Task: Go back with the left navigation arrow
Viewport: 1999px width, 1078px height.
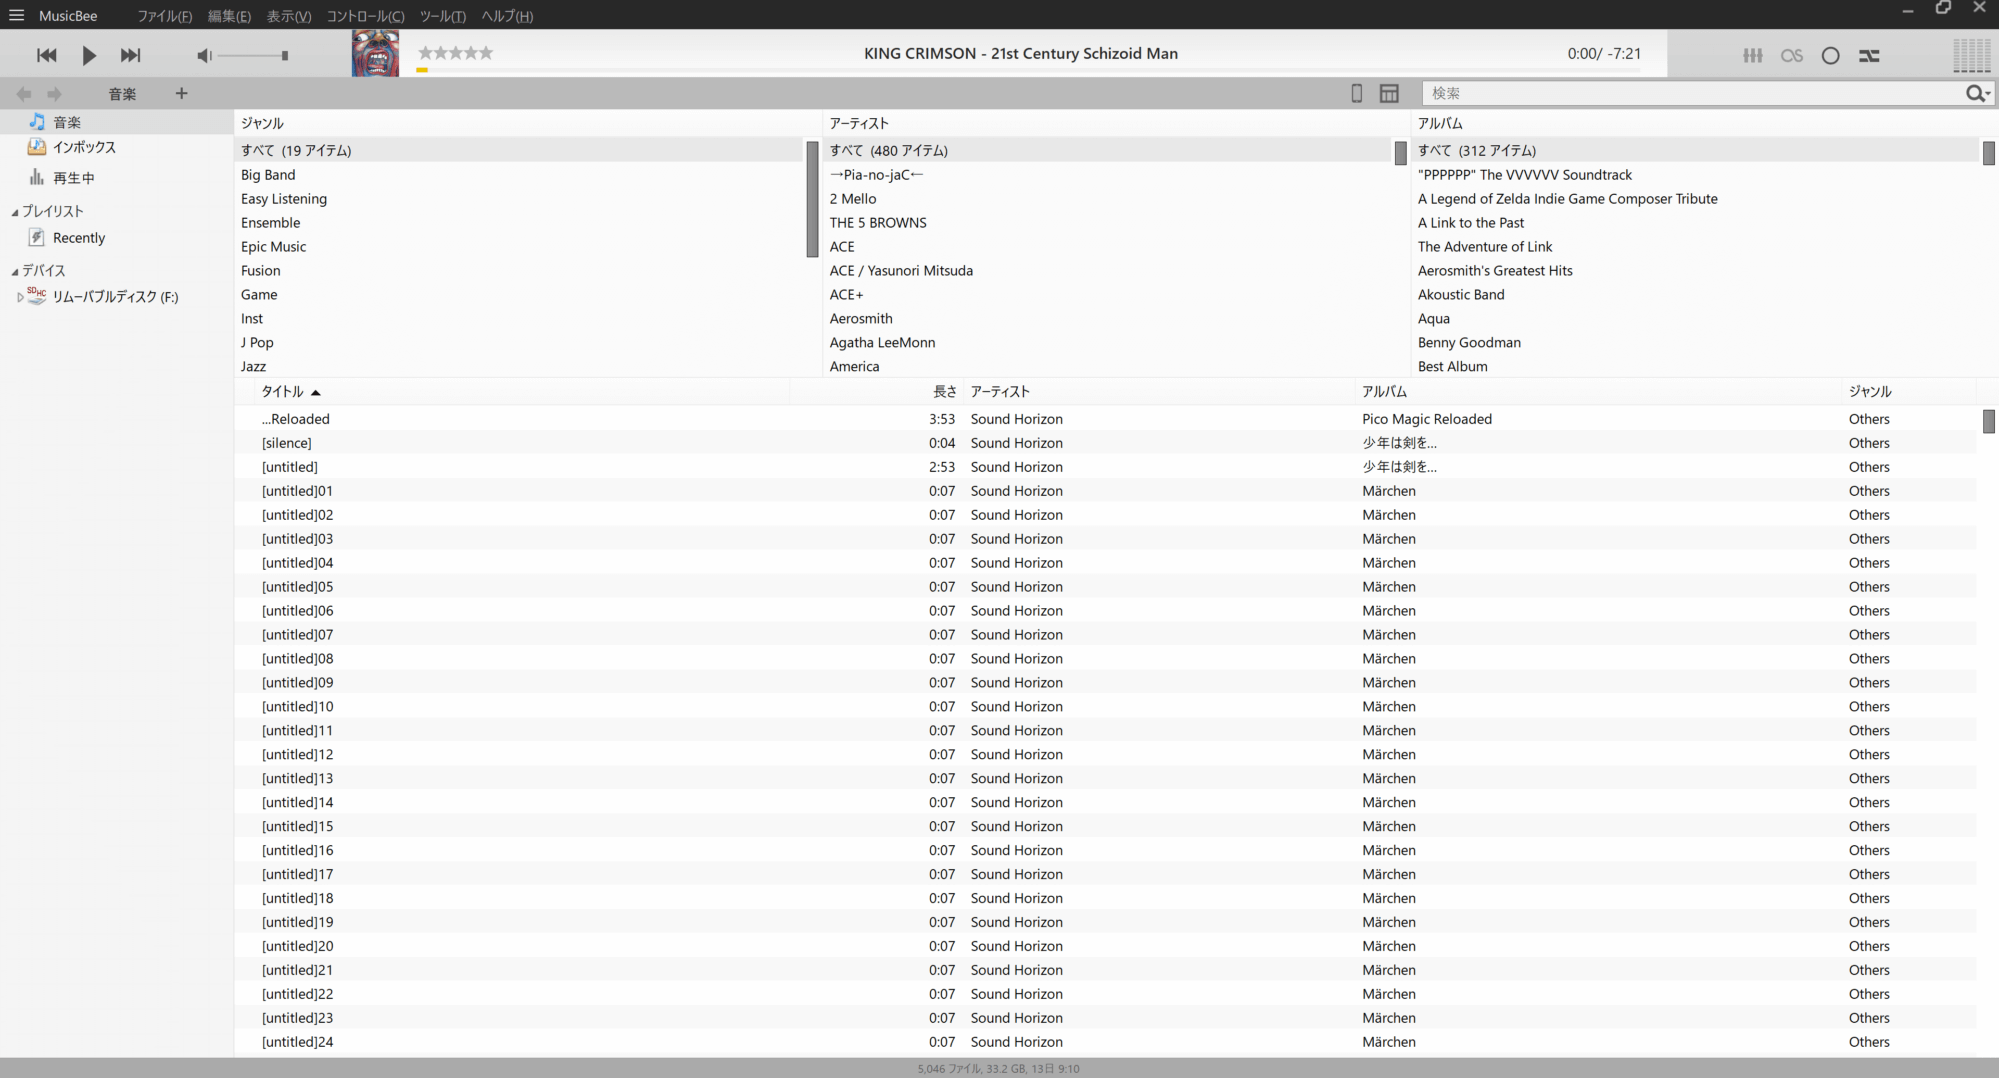Action: click(24, 94)
